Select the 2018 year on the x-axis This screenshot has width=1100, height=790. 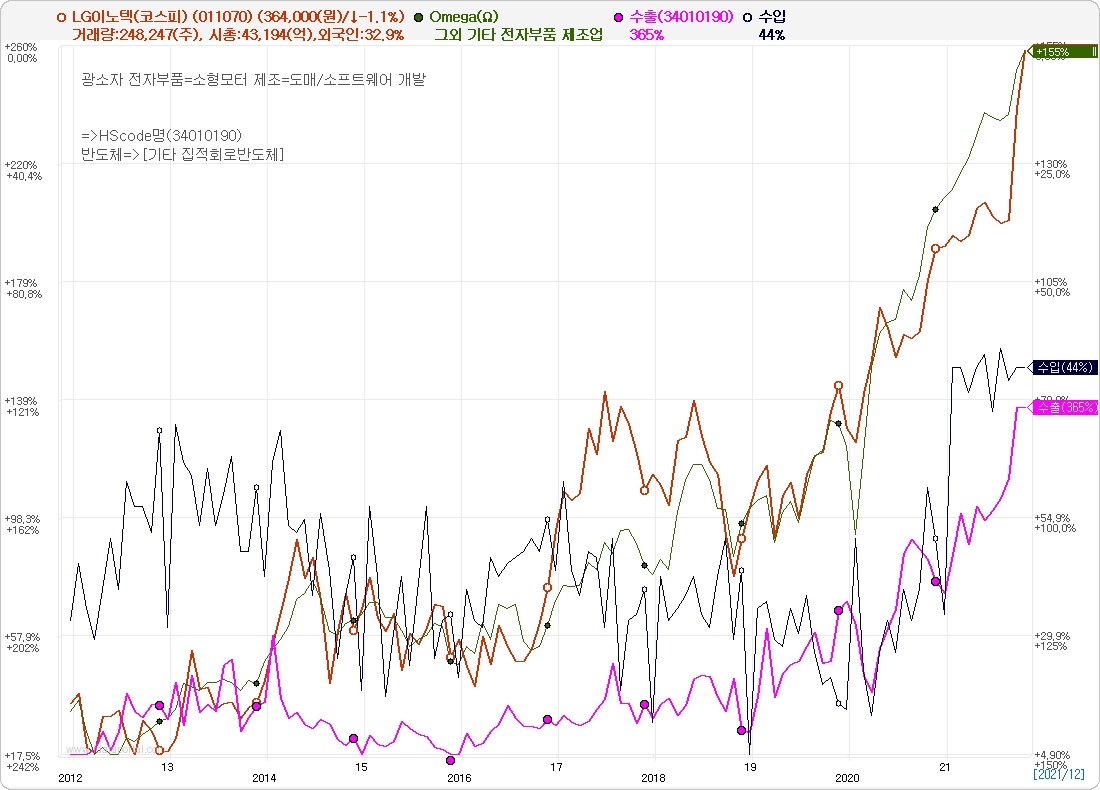653,777
